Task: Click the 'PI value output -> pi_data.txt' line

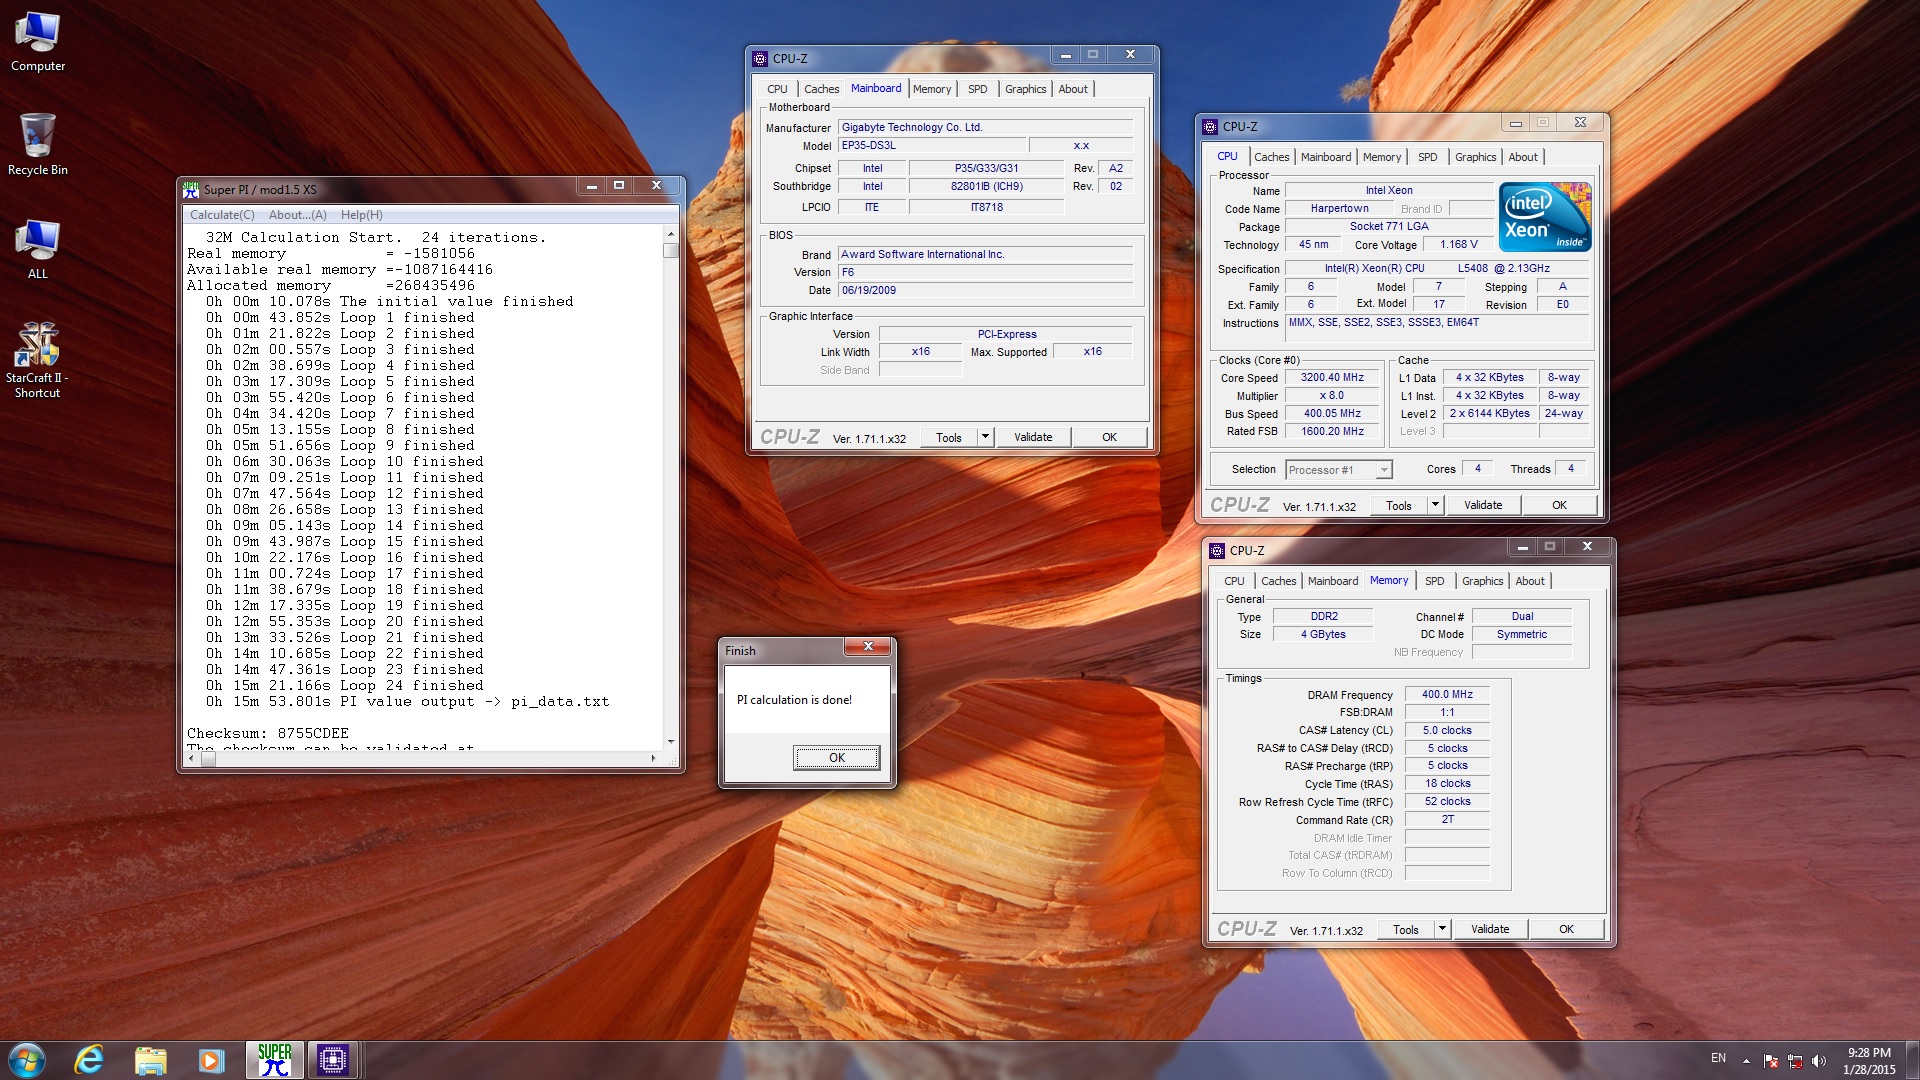Action: (407, 702)
